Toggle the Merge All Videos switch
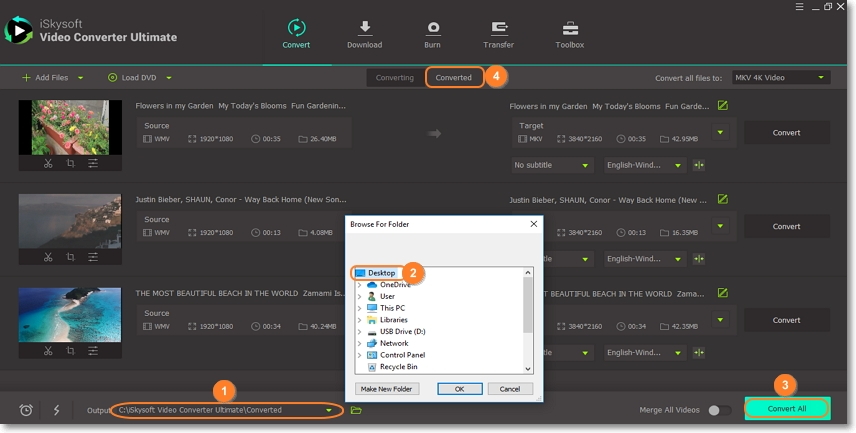This screenshot has height=433, width=856. click(x=714, y=410)
